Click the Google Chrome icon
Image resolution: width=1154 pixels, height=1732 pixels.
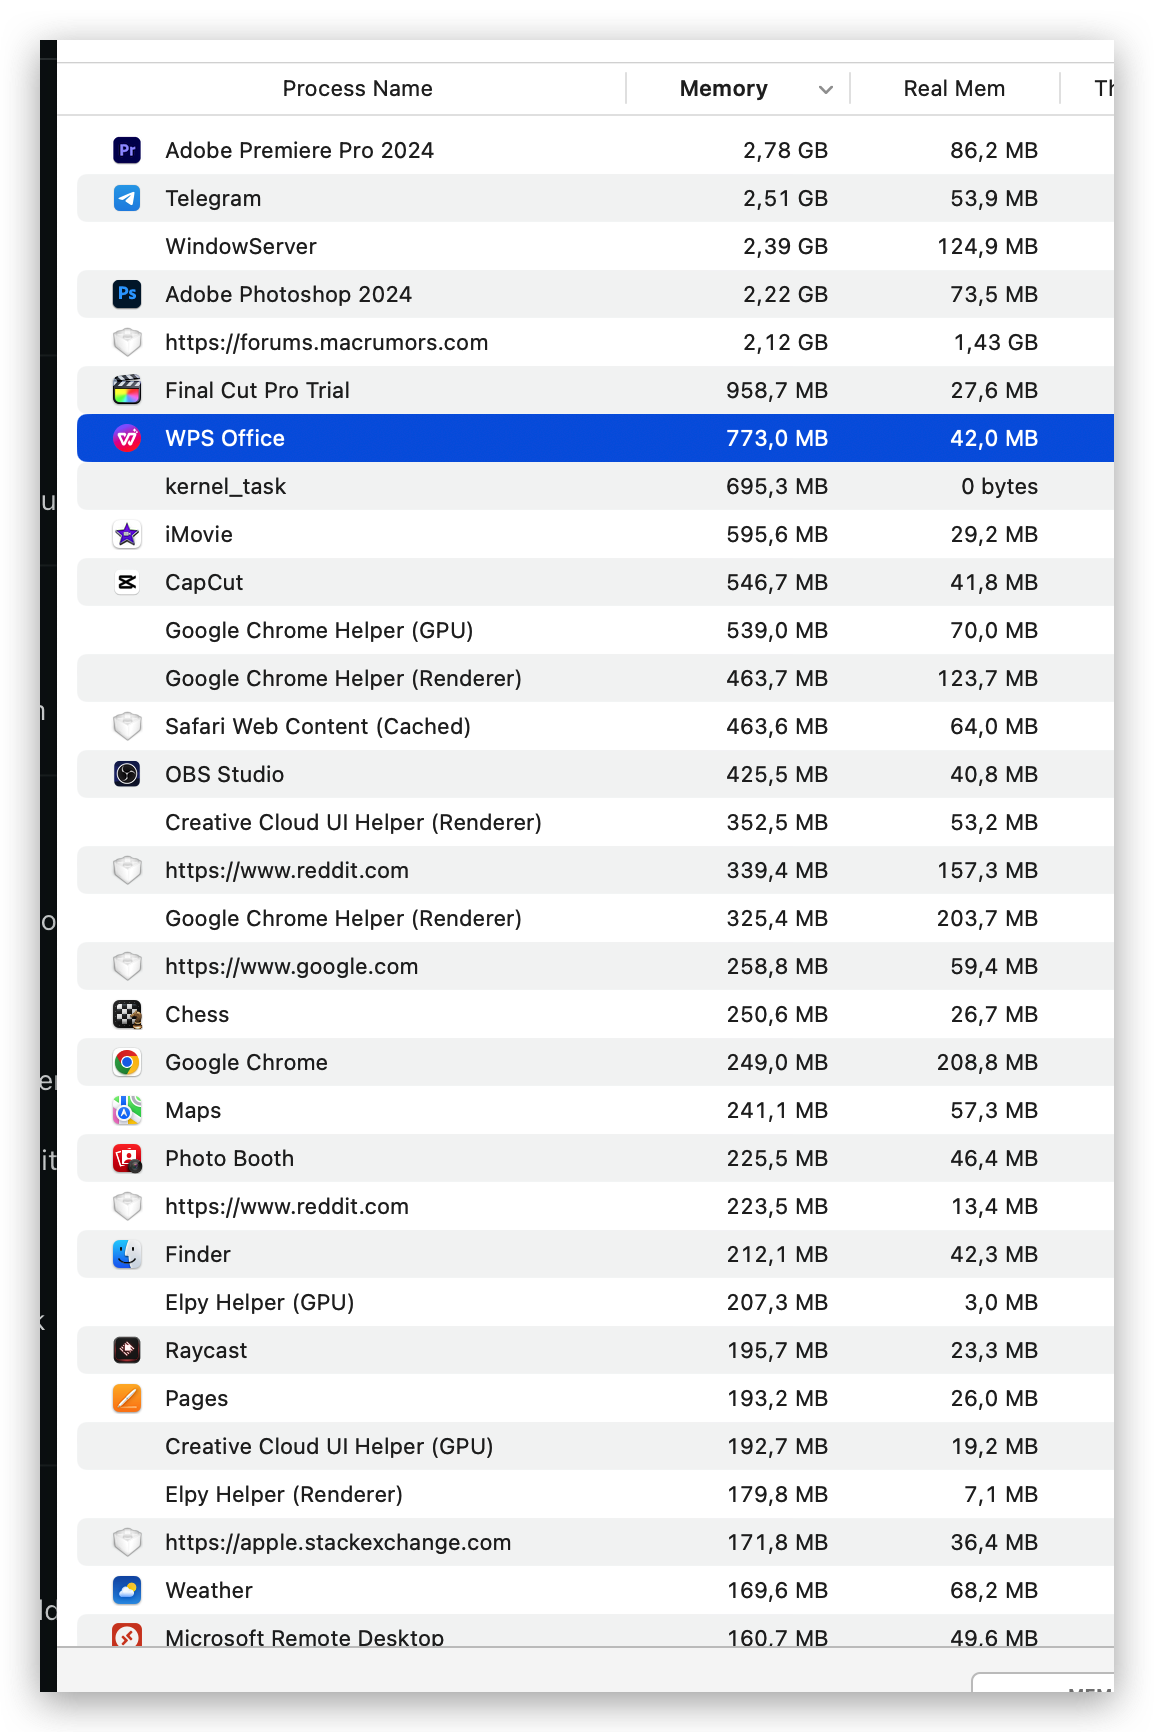pyautogui.click(x=127, y=1062)
